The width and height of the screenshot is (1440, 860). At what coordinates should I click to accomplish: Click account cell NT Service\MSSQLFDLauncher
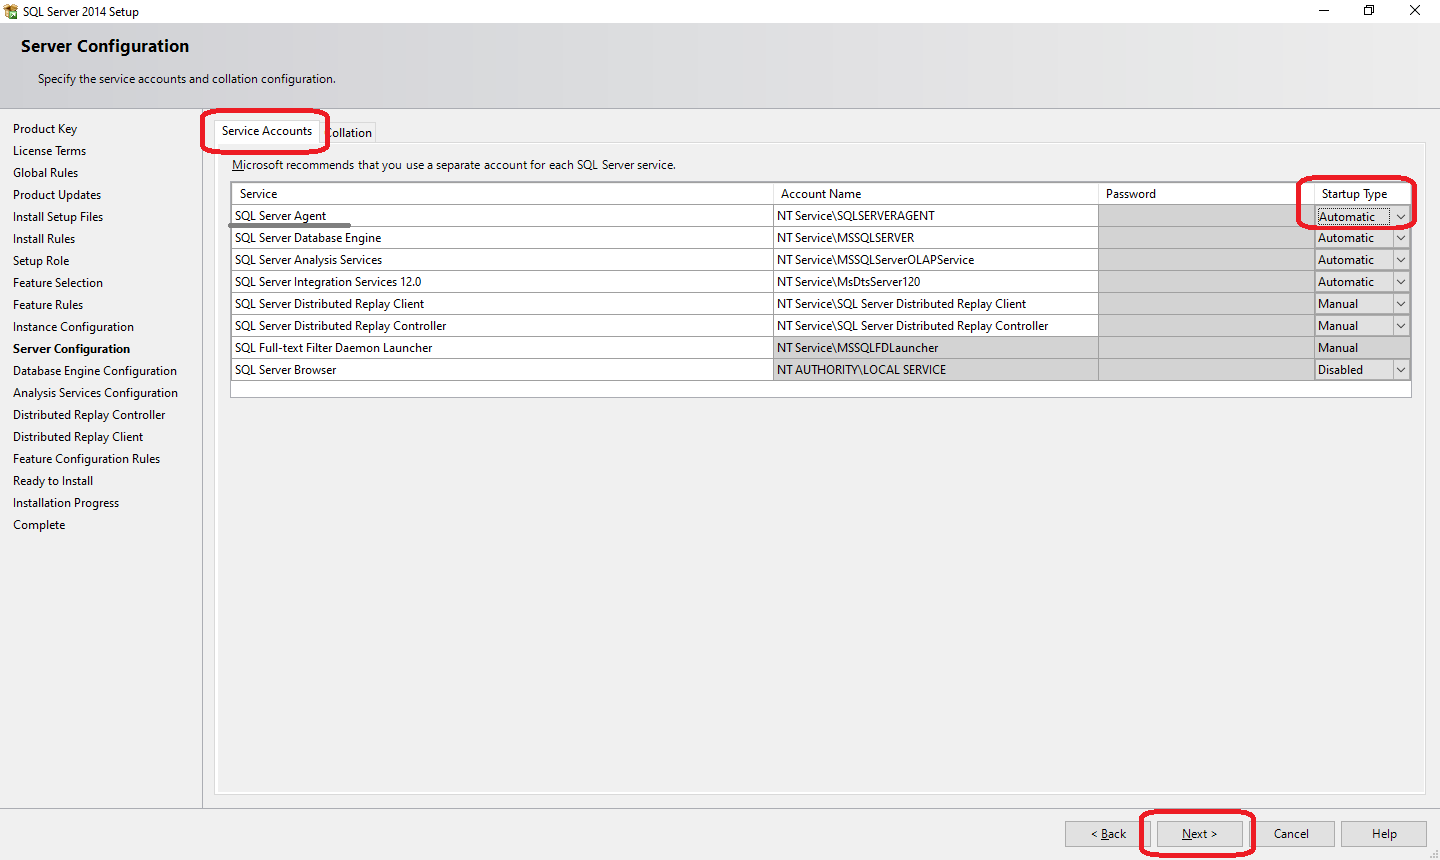[935, 348]
